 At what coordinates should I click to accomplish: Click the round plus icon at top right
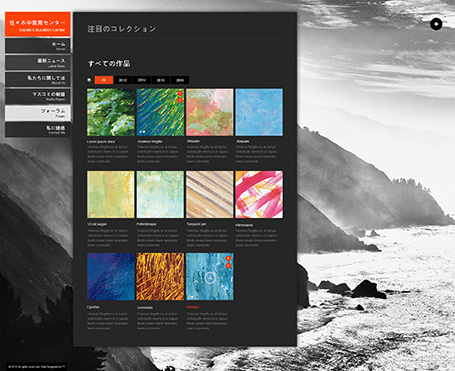[x=436, y=24]
